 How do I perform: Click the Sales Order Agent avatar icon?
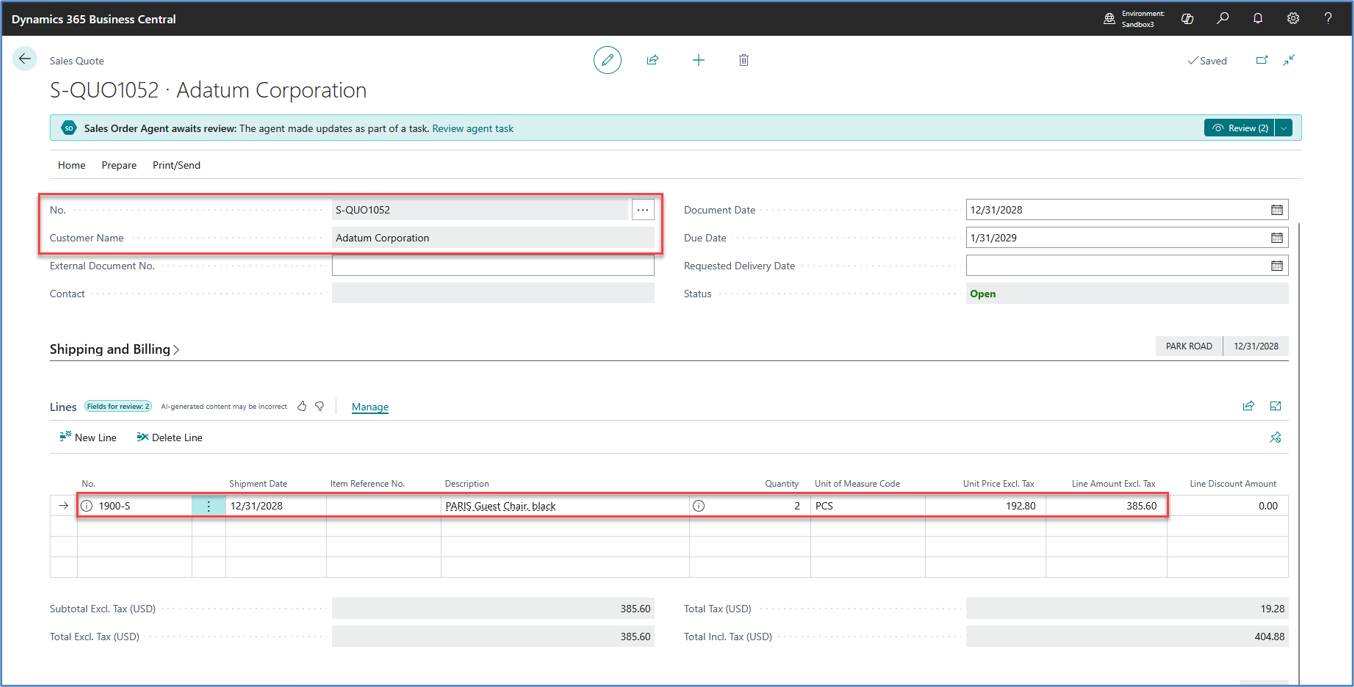pyautogui.click(x=68, y=128)
